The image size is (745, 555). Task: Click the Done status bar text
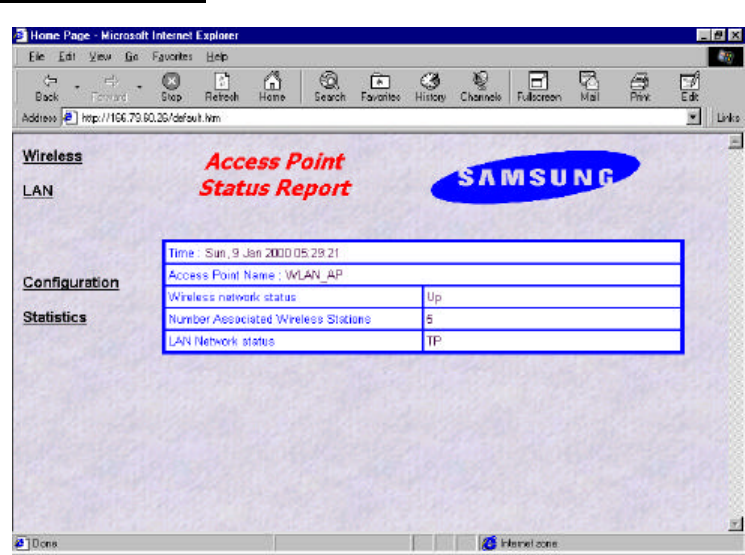pos(45,543)
